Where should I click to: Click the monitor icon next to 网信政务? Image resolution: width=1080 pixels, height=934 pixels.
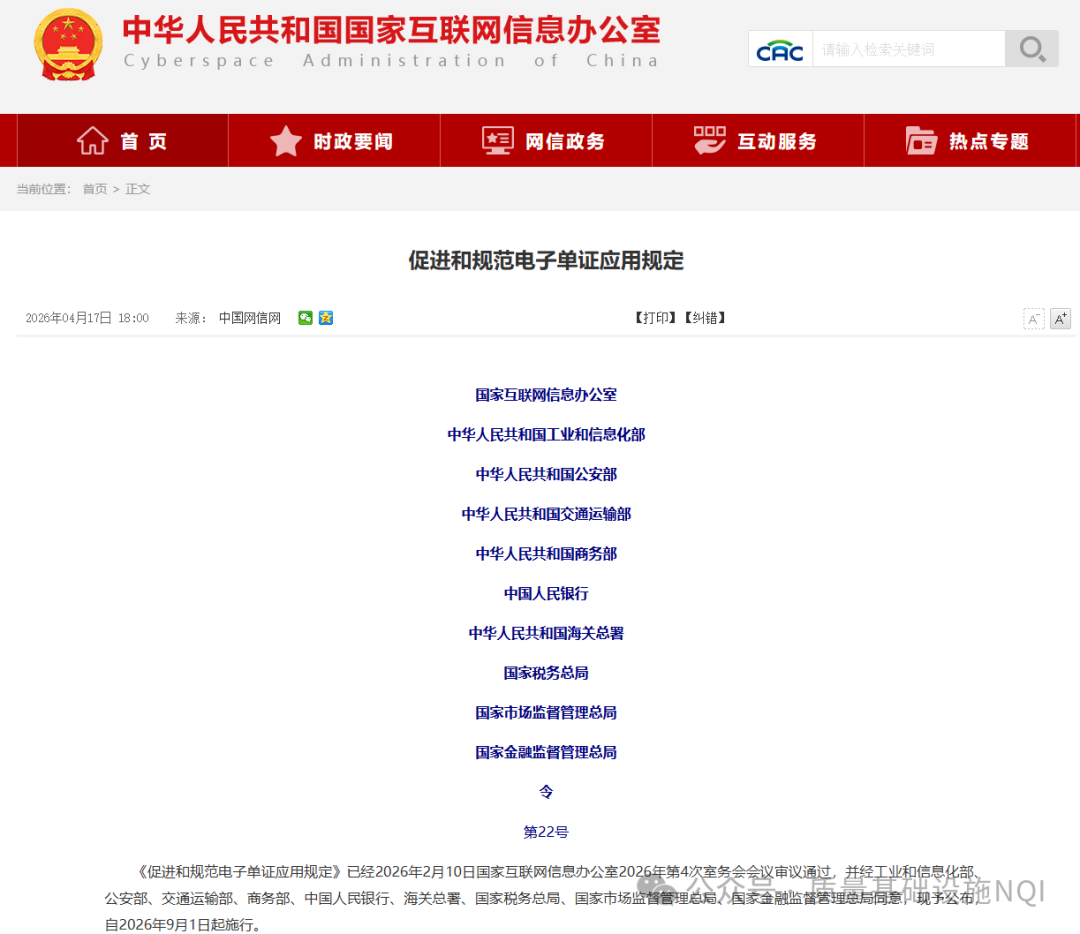pos(497,141)
